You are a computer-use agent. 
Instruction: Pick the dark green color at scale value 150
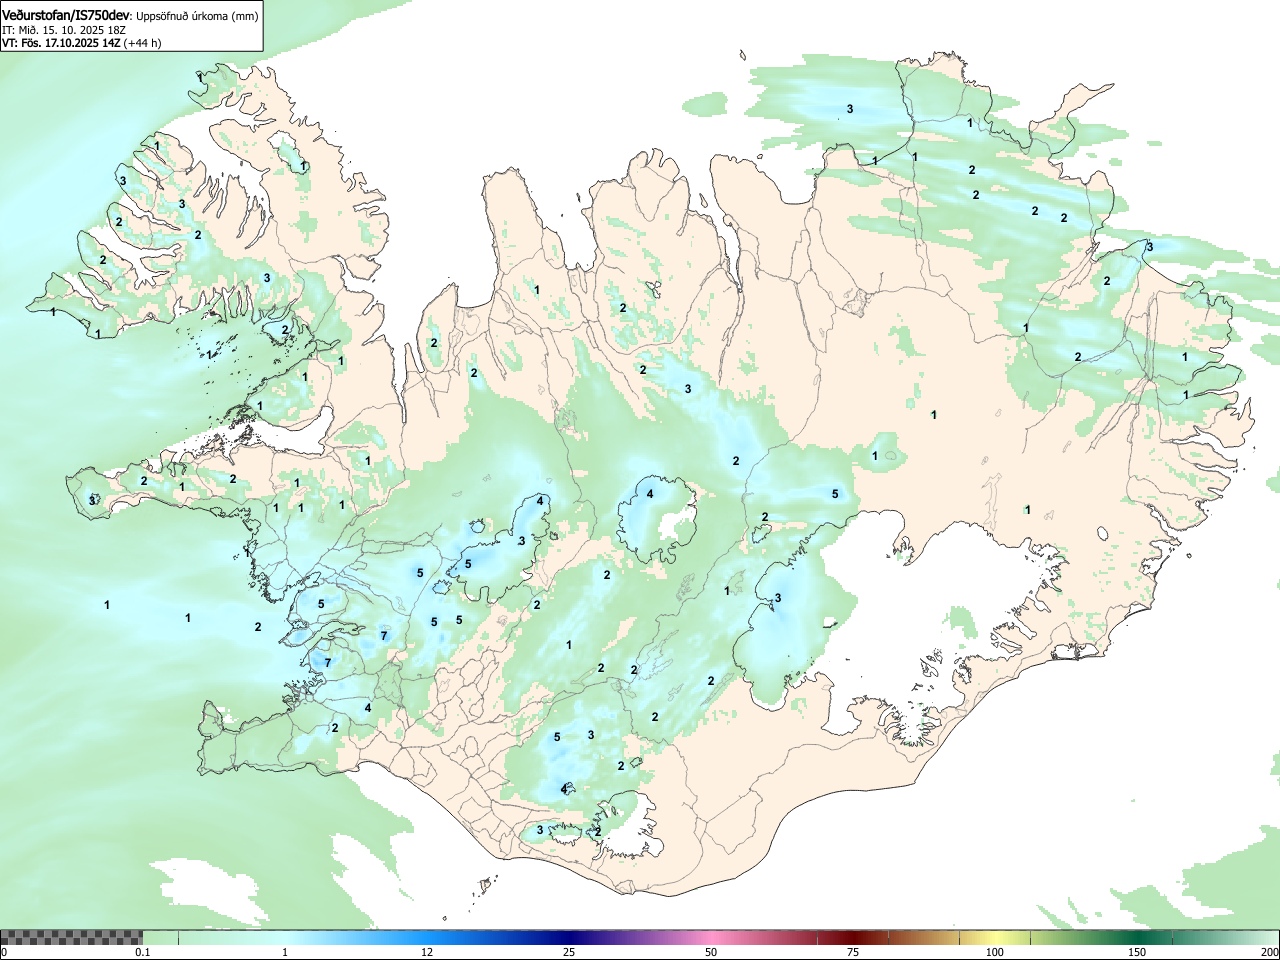tap(1137, 937)
